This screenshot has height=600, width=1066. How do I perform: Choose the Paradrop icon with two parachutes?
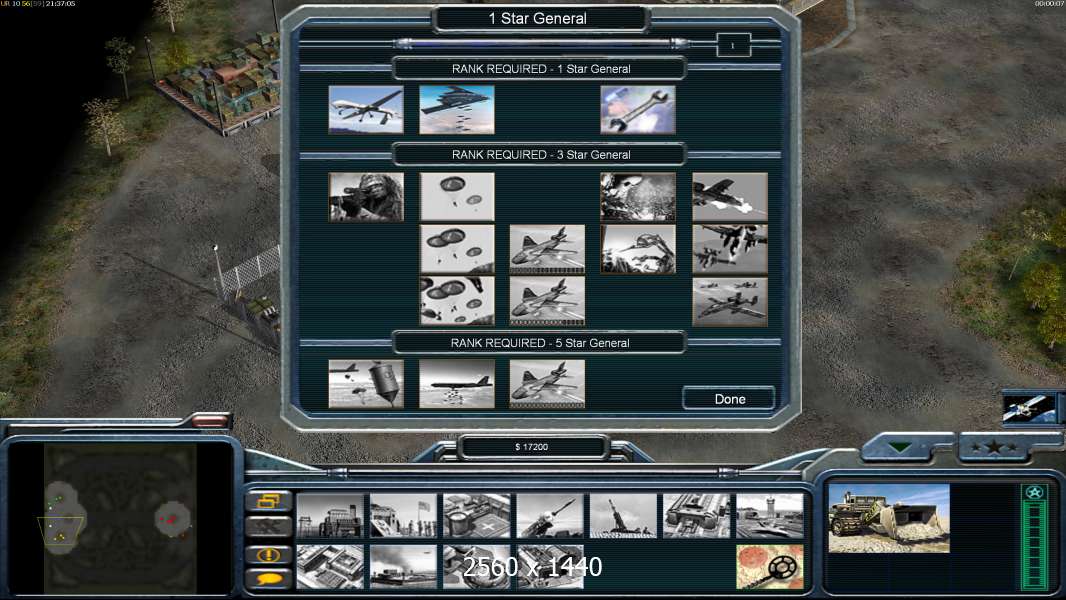coord(457,197)
